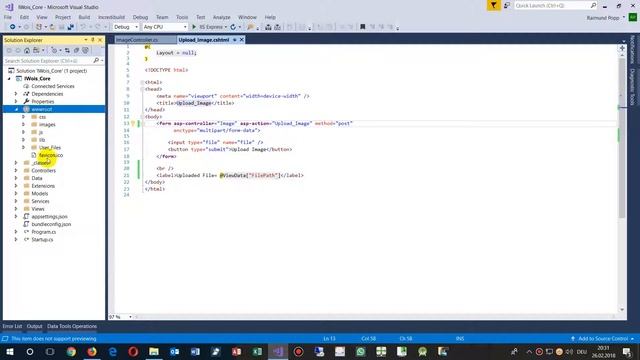This screenshot has width=640, height=360.
Task: Open the Analyze menu
Action: [x=222, y=17]
